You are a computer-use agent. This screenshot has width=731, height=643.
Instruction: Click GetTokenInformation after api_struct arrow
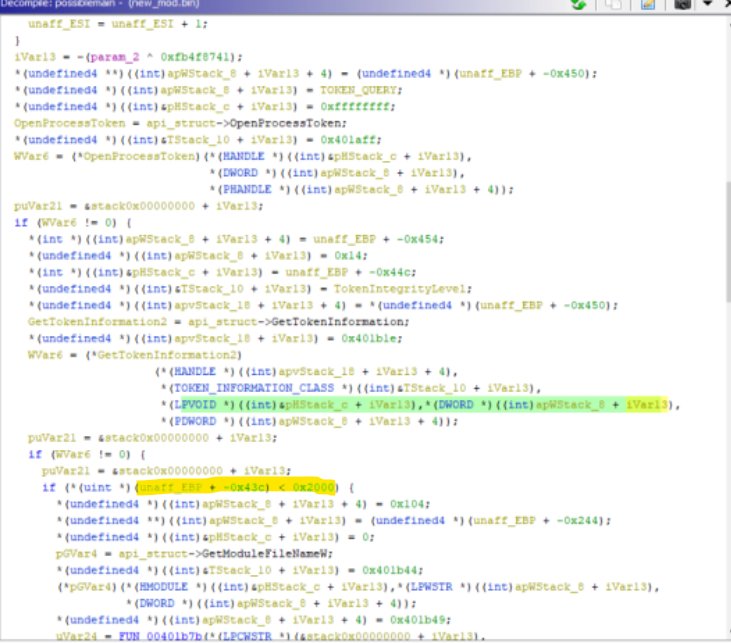click(337, 322)
